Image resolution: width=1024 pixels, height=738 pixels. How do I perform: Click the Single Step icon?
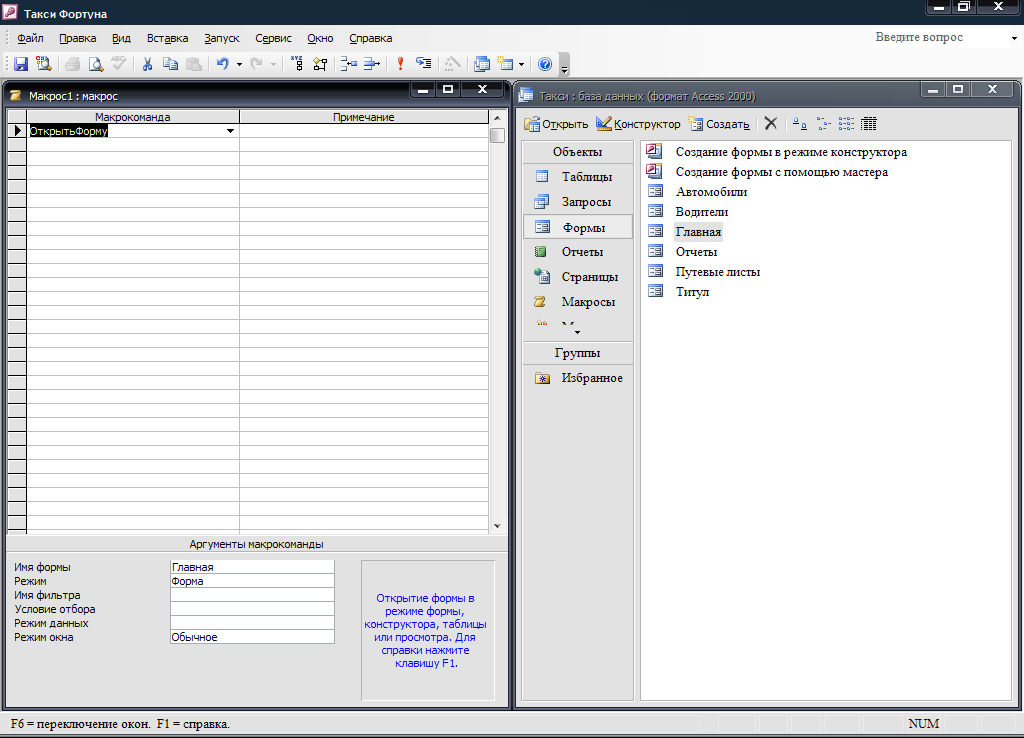point(424,64)
